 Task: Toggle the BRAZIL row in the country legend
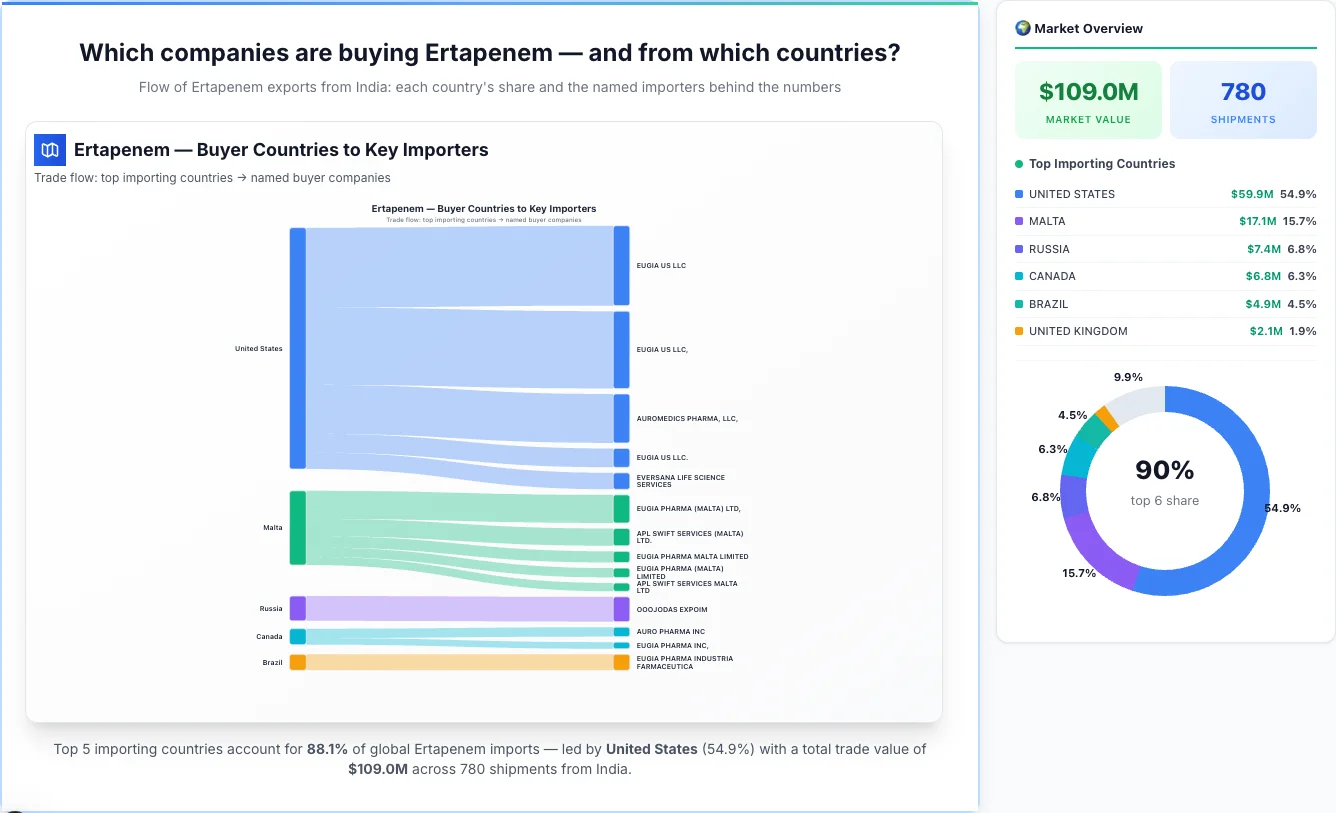click(1165, 304)
